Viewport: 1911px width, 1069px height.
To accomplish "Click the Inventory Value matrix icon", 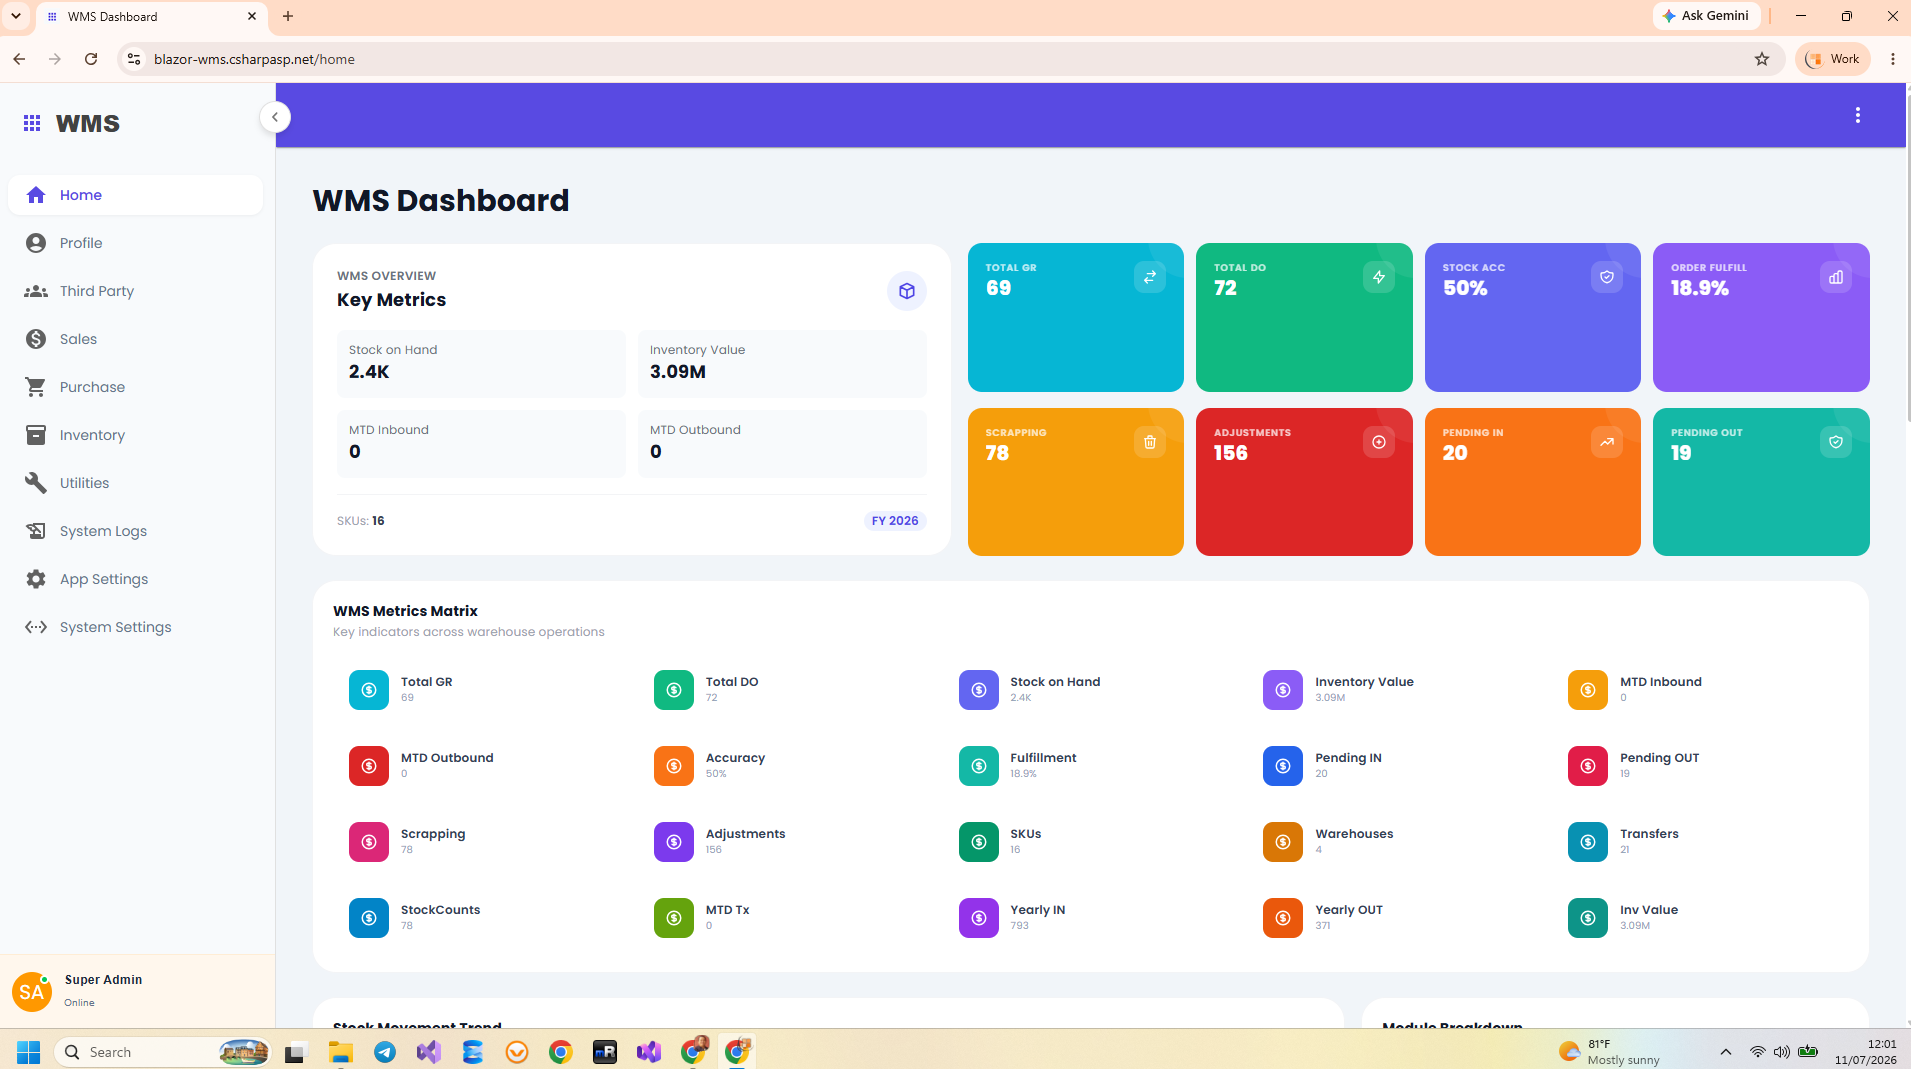I will [1283, 690].
